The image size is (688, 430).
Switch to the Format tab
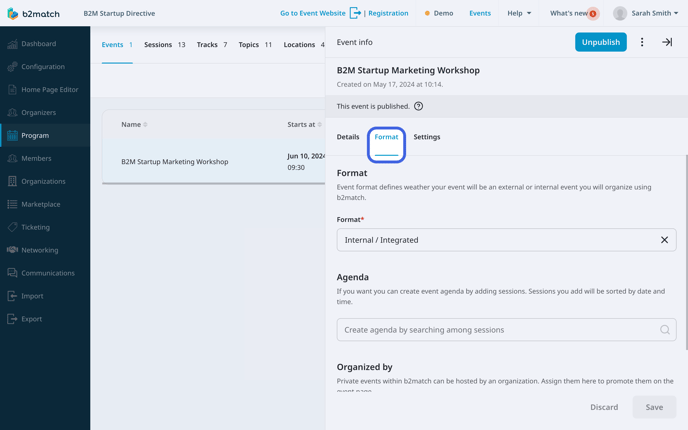coord(386,137)
